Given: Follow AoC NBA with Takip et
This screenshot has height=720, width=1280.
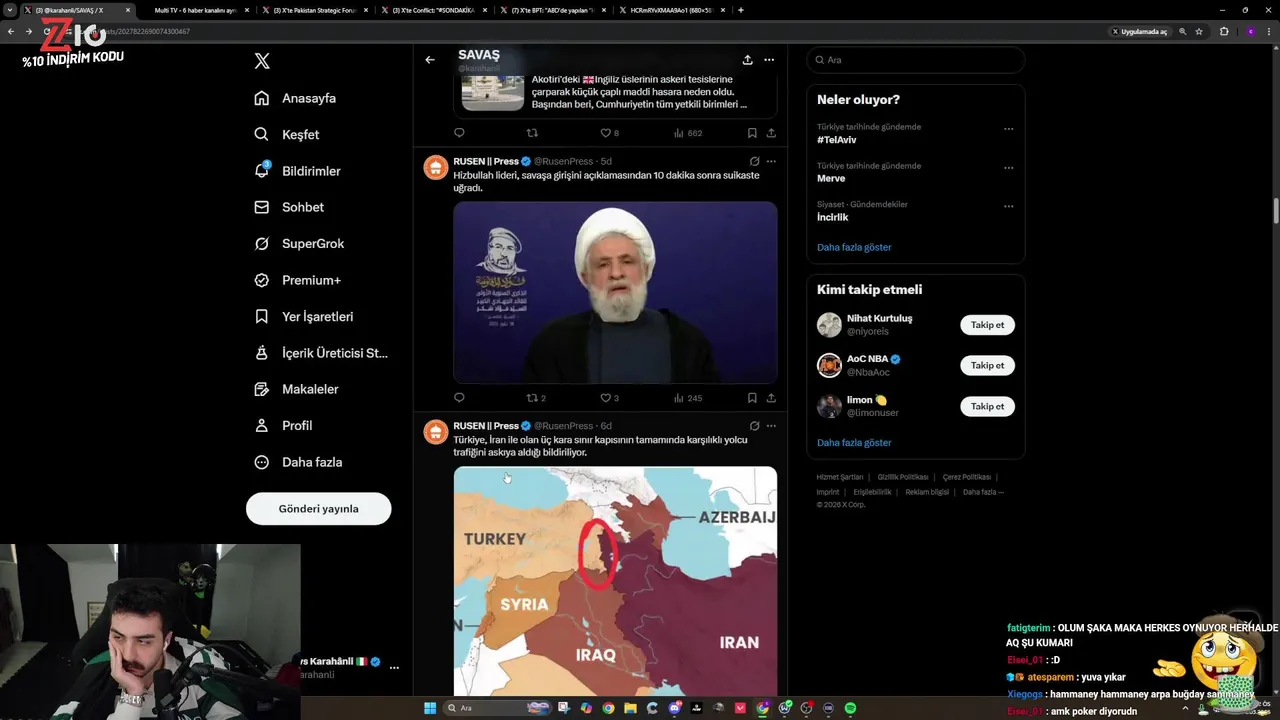Looking at the screenshot, I should tap(988, 365).
